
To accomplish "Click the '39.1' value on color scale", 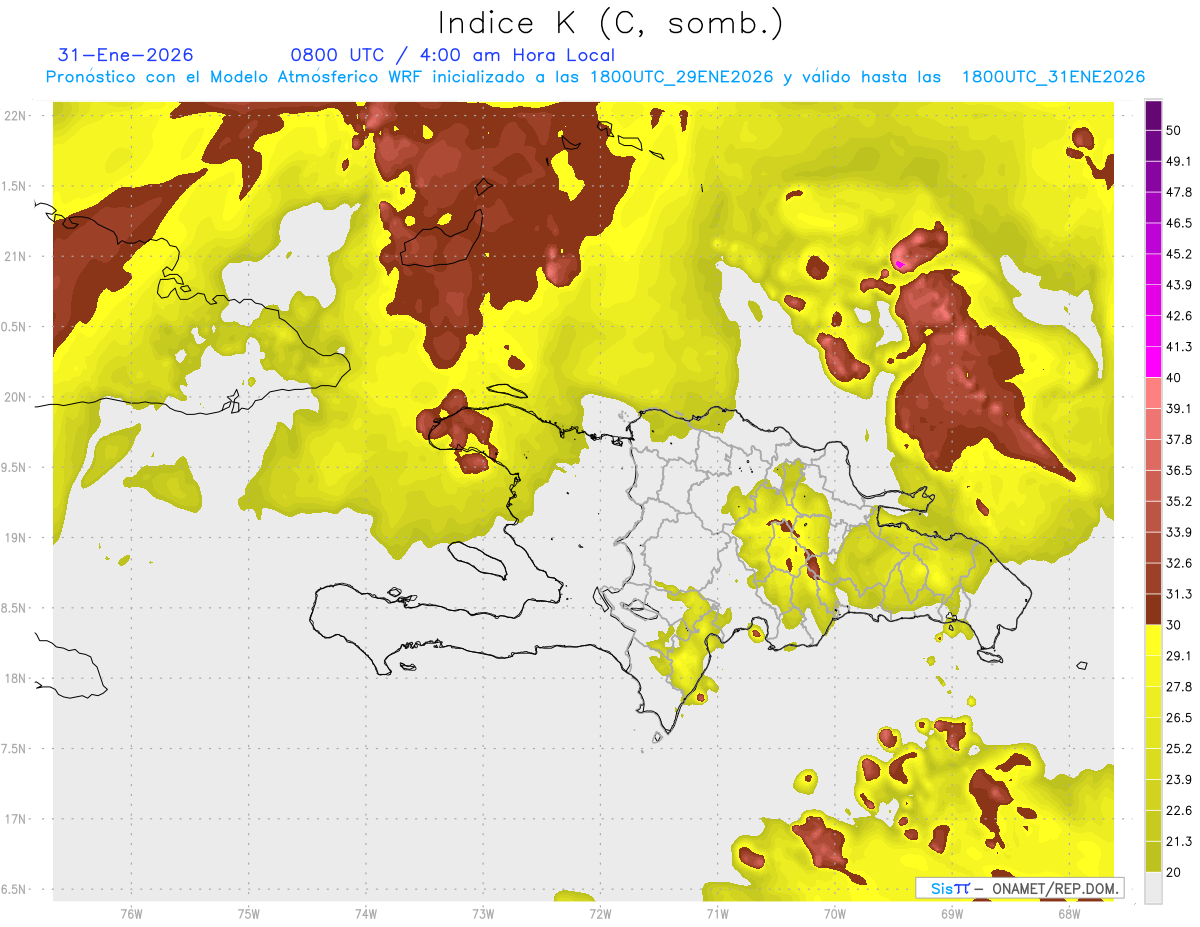I will click(1179, 409).
